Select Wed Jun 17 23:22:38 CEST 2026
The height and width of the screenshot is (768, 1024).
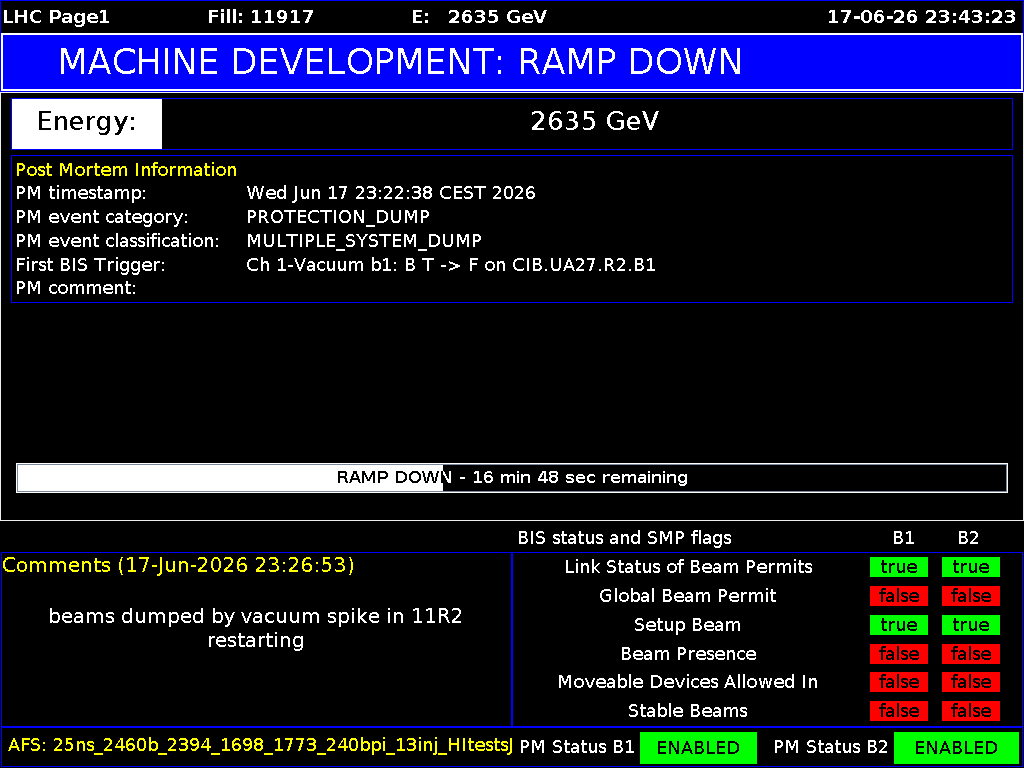(x=391, y=193)
